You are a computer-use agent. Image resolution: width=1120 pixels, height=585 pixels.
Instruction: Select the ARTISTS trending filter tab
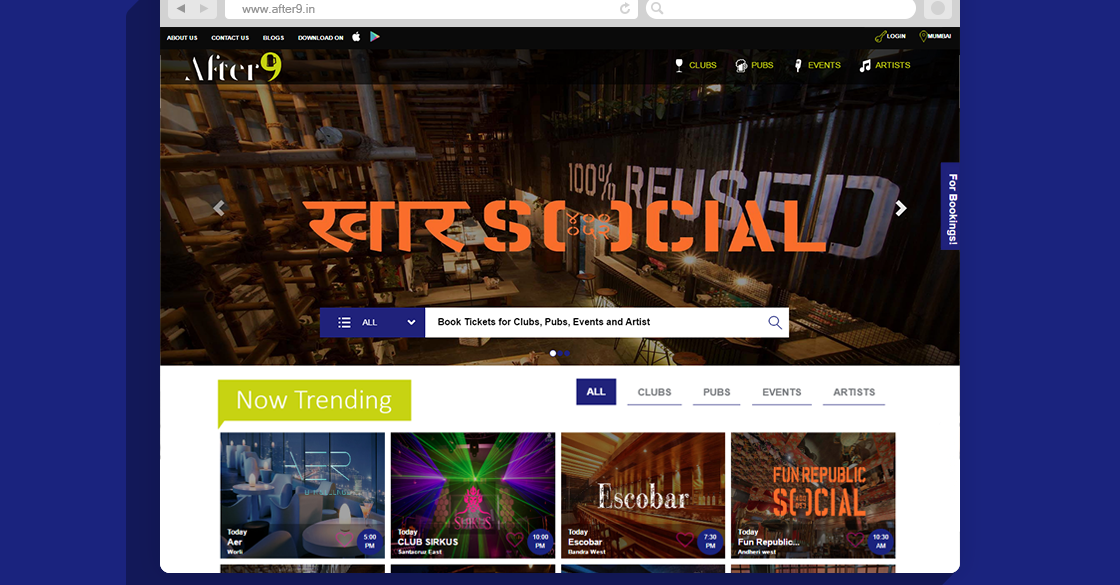pos(854,392)
